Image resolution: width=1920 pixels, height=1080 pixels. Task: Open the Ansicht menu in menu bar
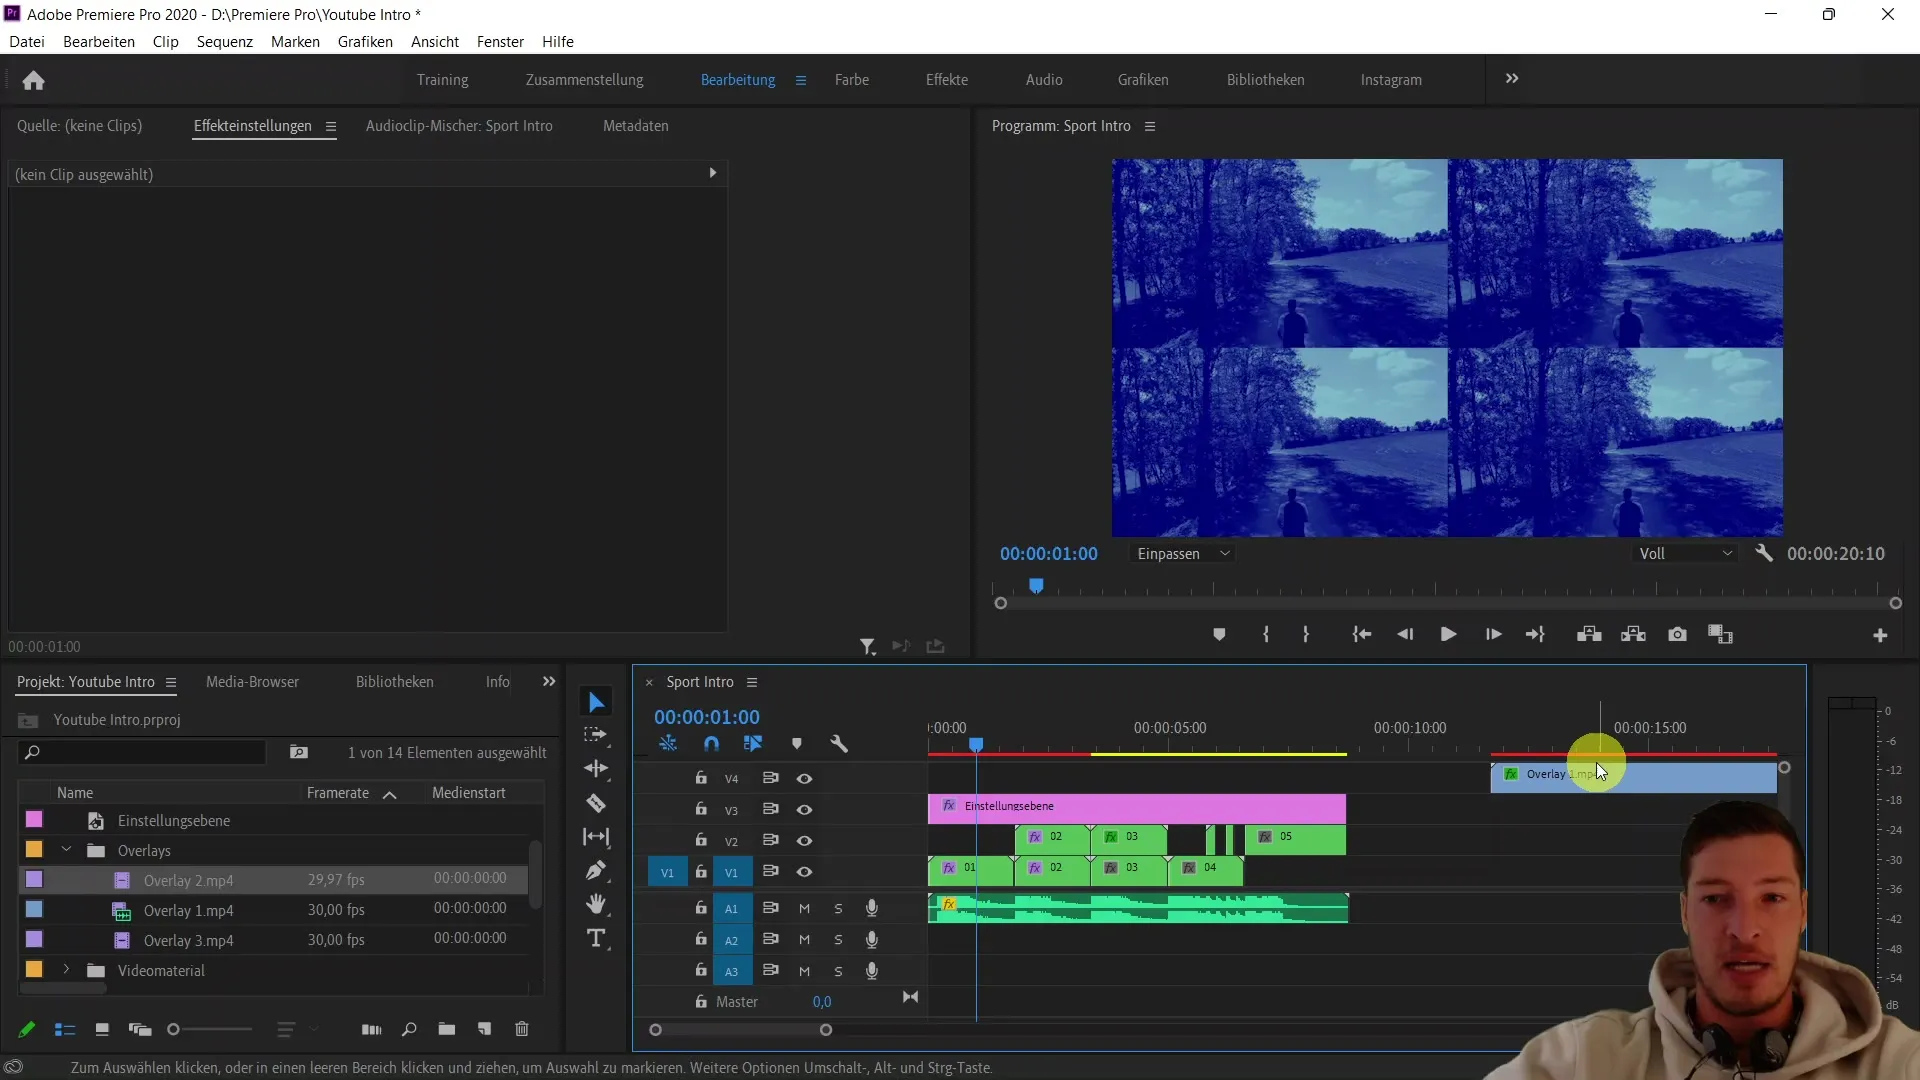[x=435, y=41]
